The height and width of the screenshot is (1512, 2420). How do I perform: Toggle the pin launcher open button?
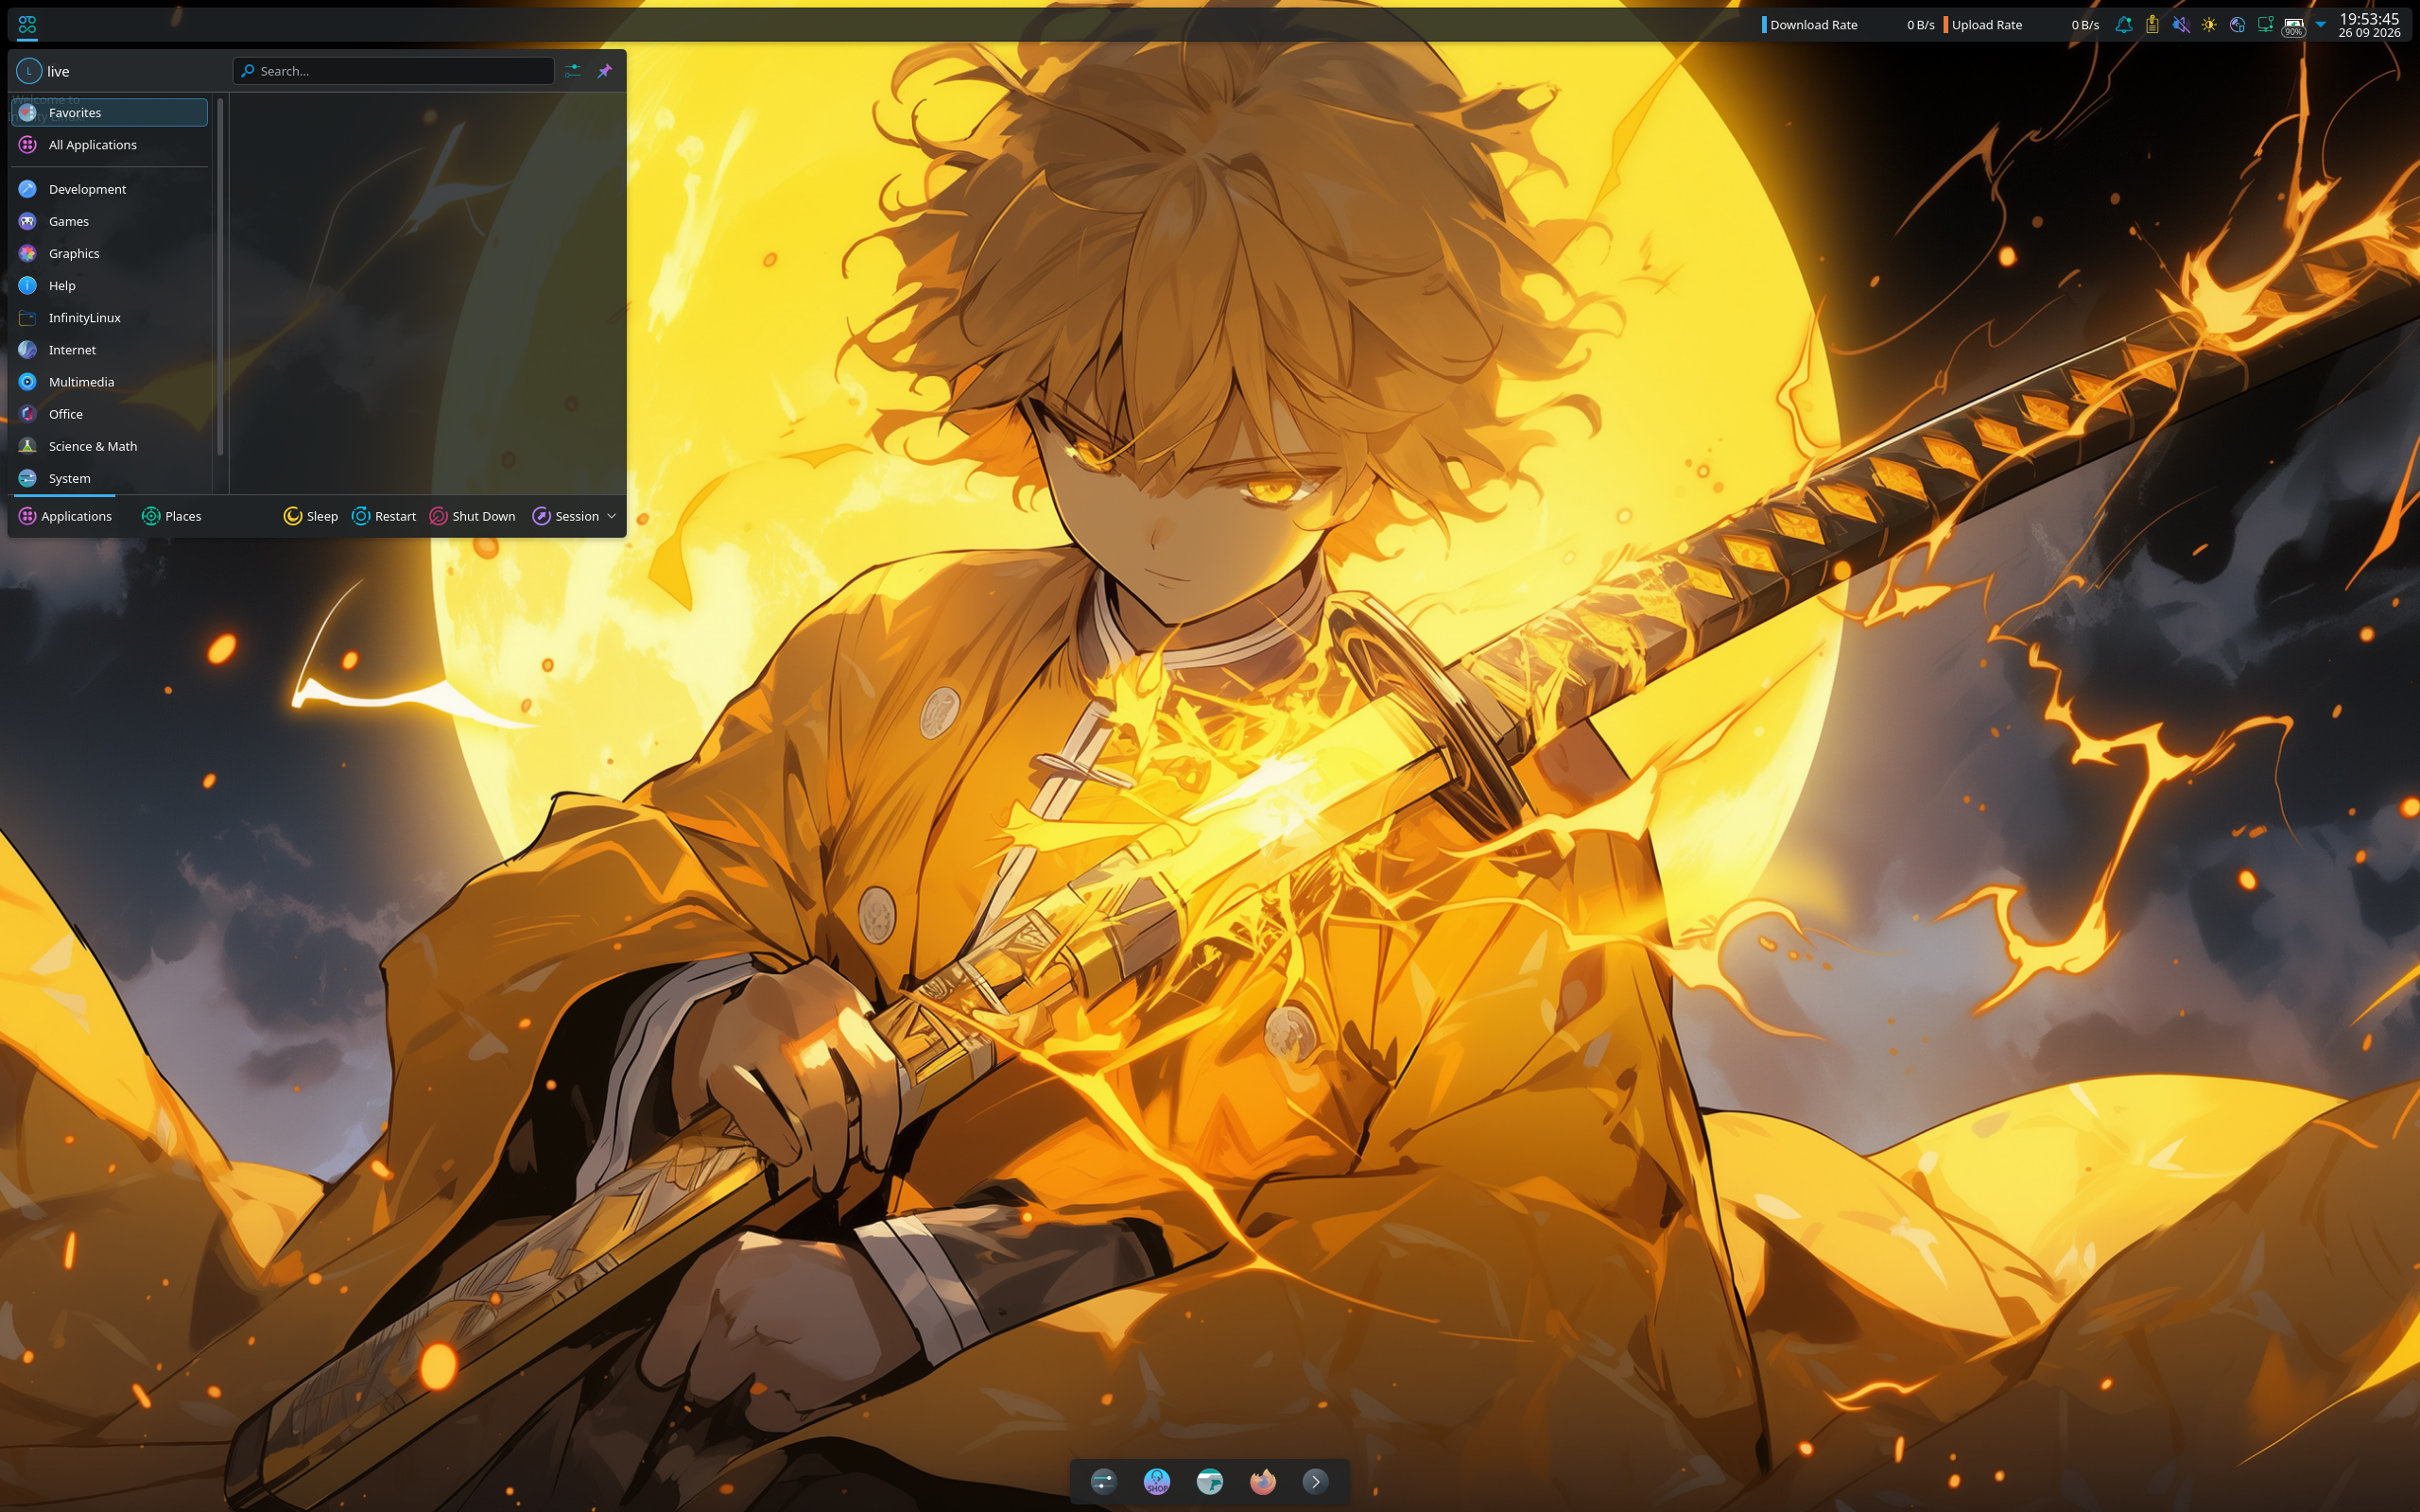[604, 71]
